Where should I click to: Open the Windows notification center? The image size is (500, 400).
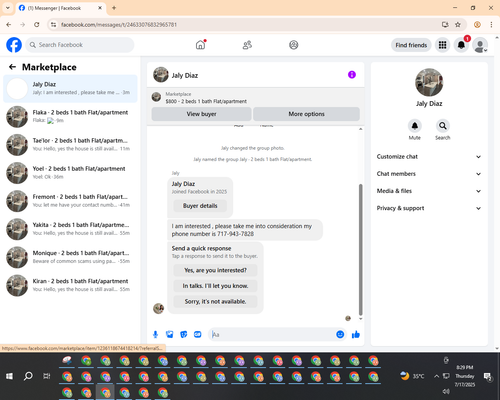click(x=488, y=377)
